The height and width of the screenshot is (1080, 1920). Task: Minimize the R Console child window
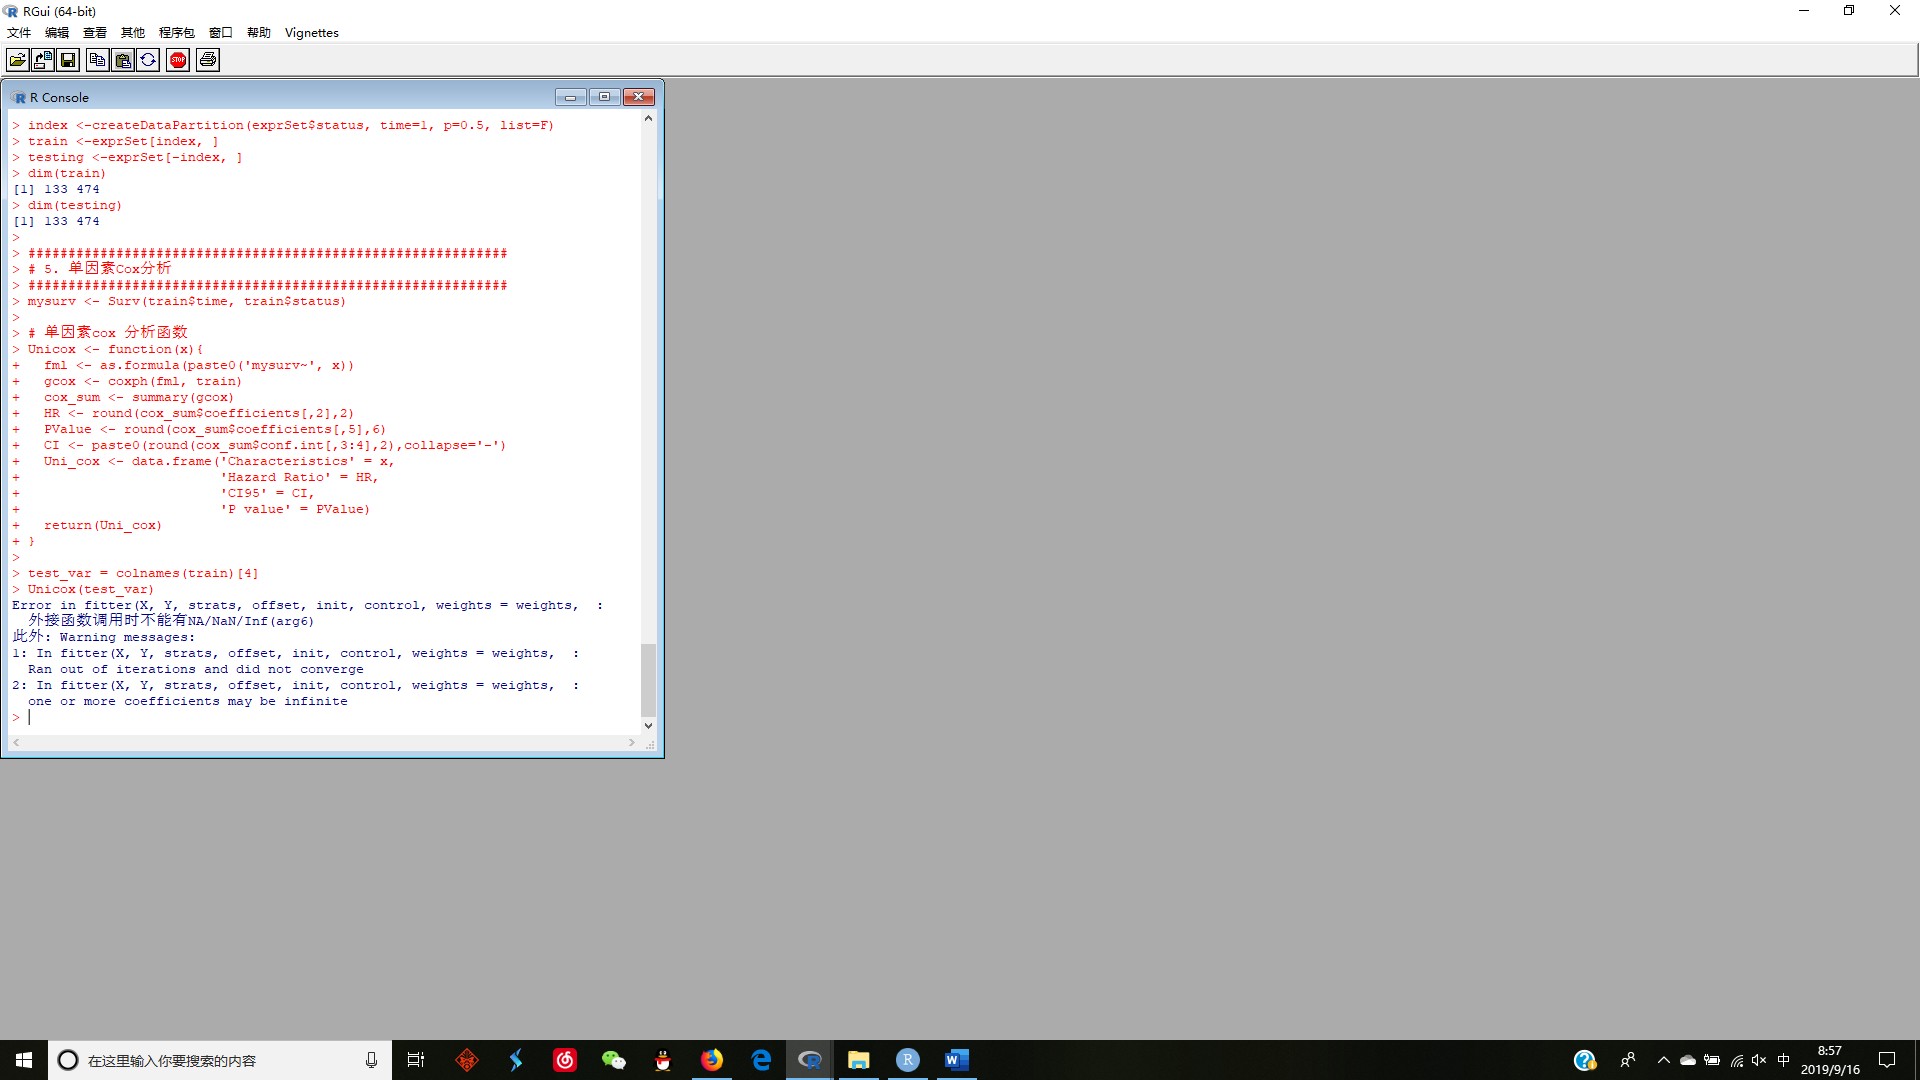[x=571, y=97]
